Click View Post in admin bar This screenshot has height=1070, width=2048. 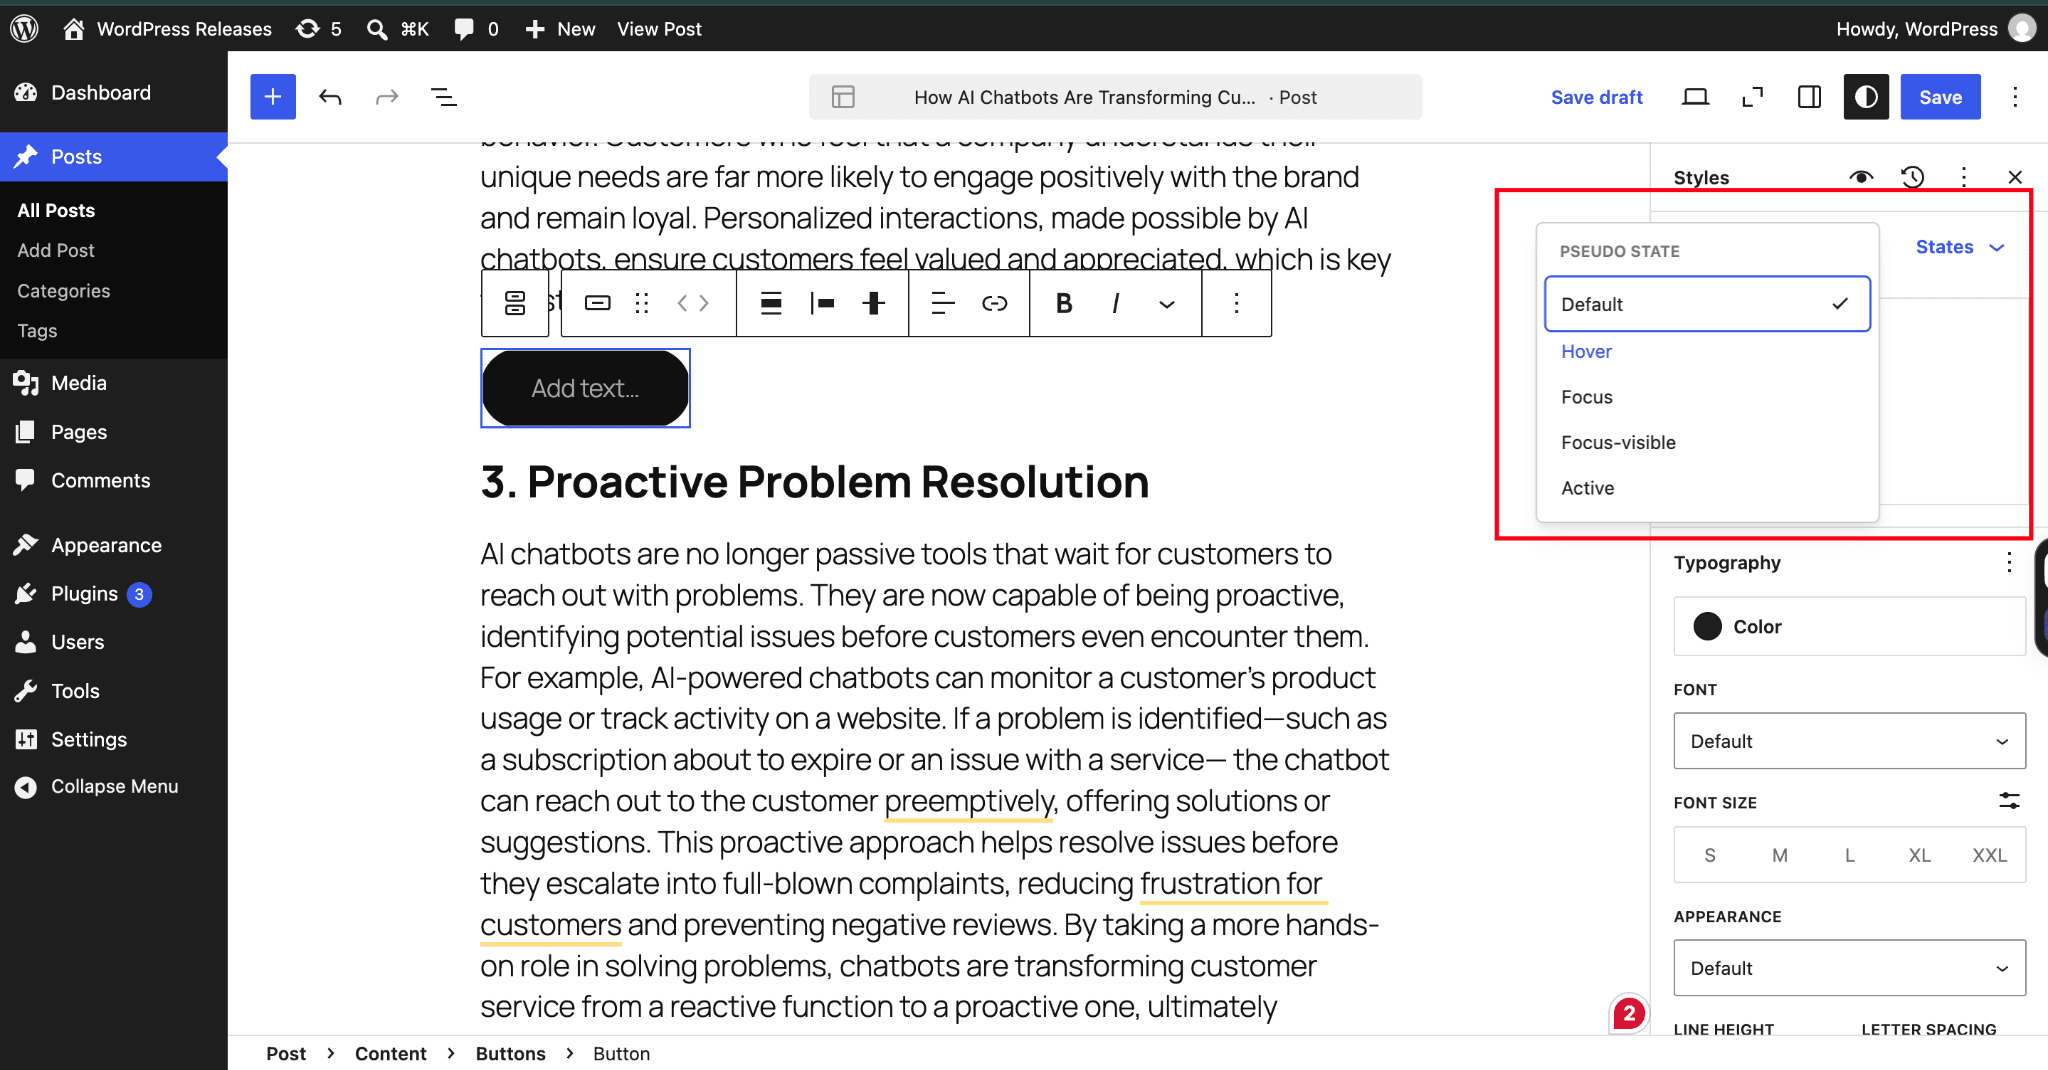[659, 29]
